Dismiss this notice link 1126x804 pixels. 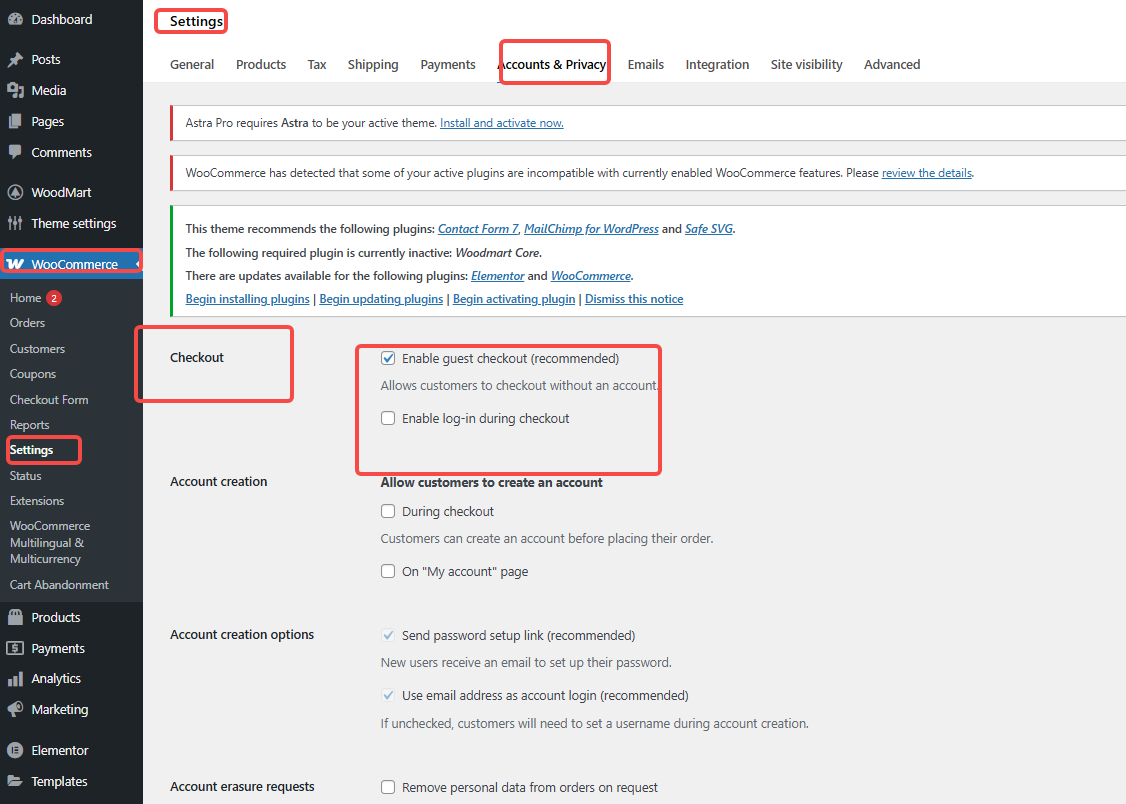point(634,299)
